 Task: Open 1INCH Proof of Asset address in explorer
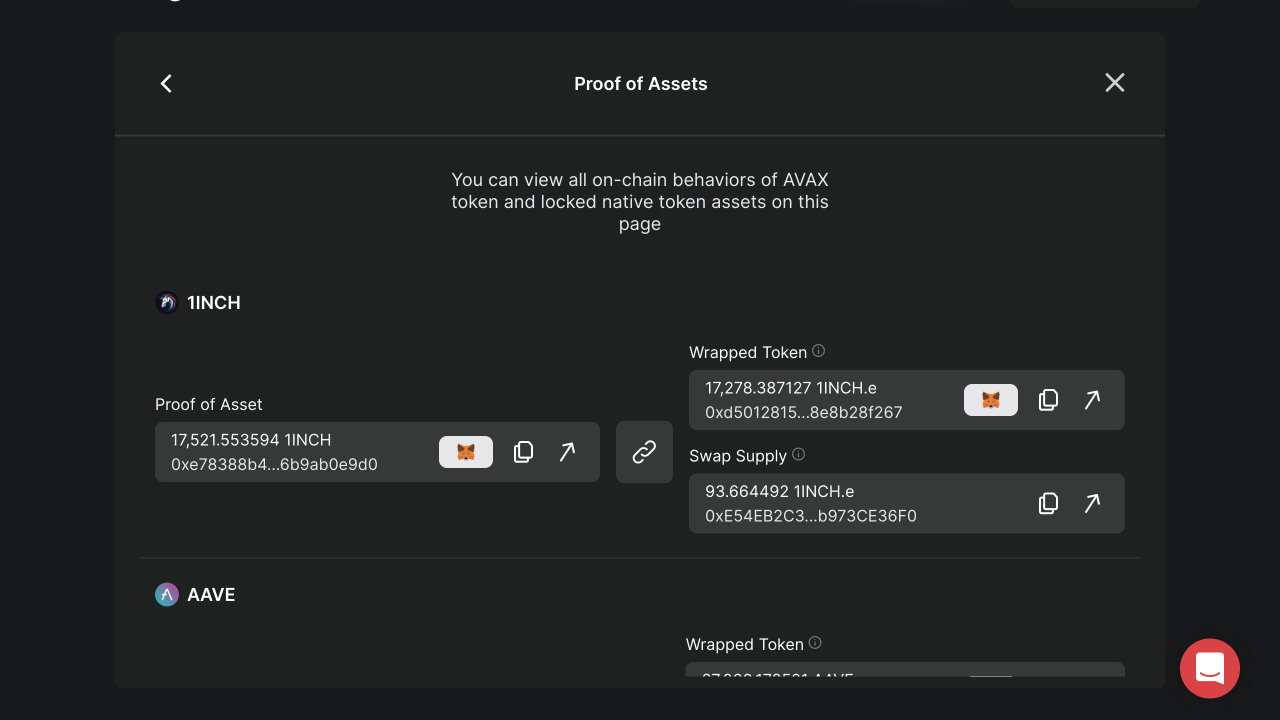[567, 452]
